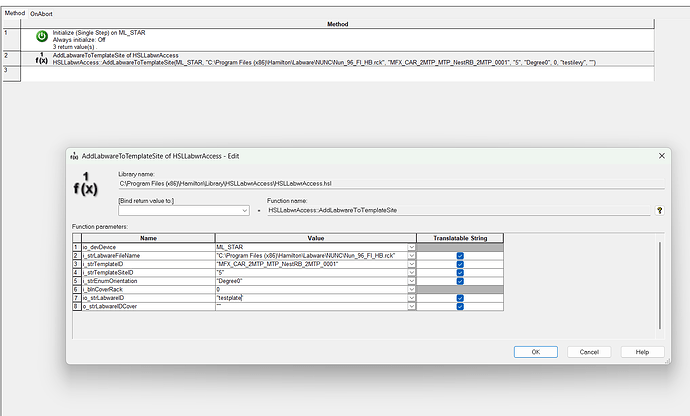Toggle Translatable String for i_strLabwareFileName
This screenshot has height=416, width=690.
click(x=459, y=256)
